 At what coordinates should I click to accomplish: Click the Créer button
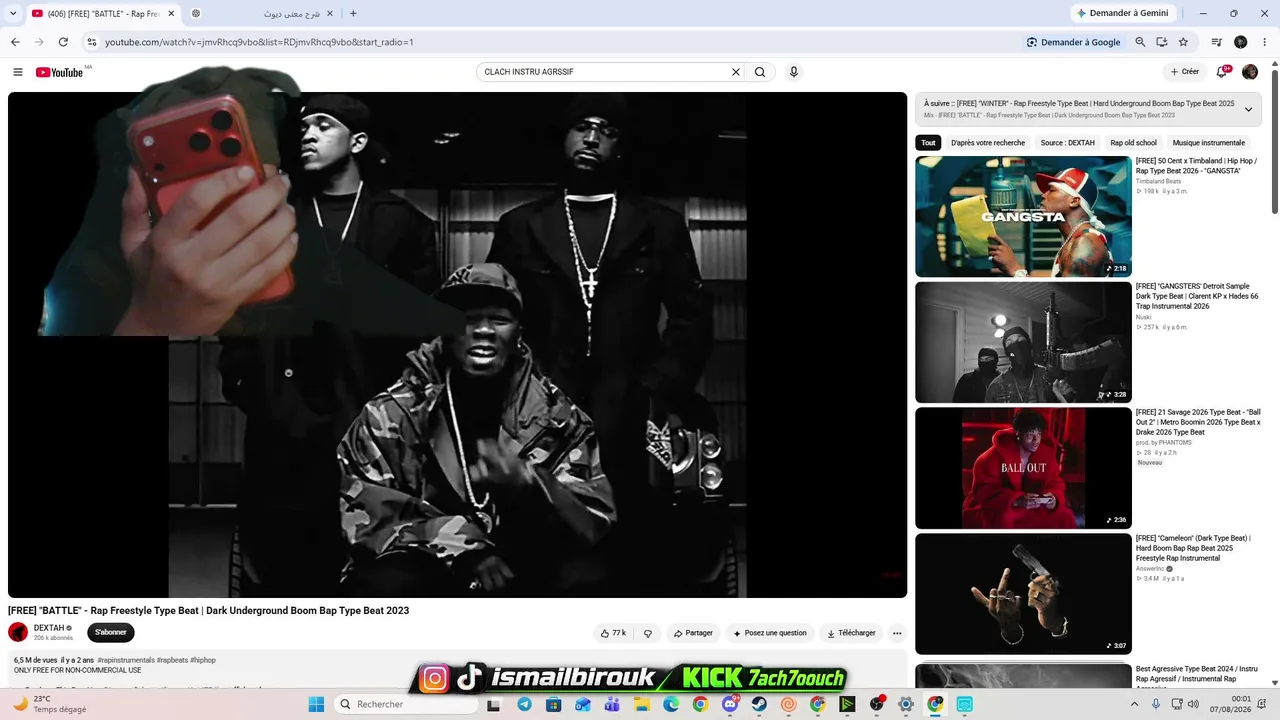[x=1184, y=72]
